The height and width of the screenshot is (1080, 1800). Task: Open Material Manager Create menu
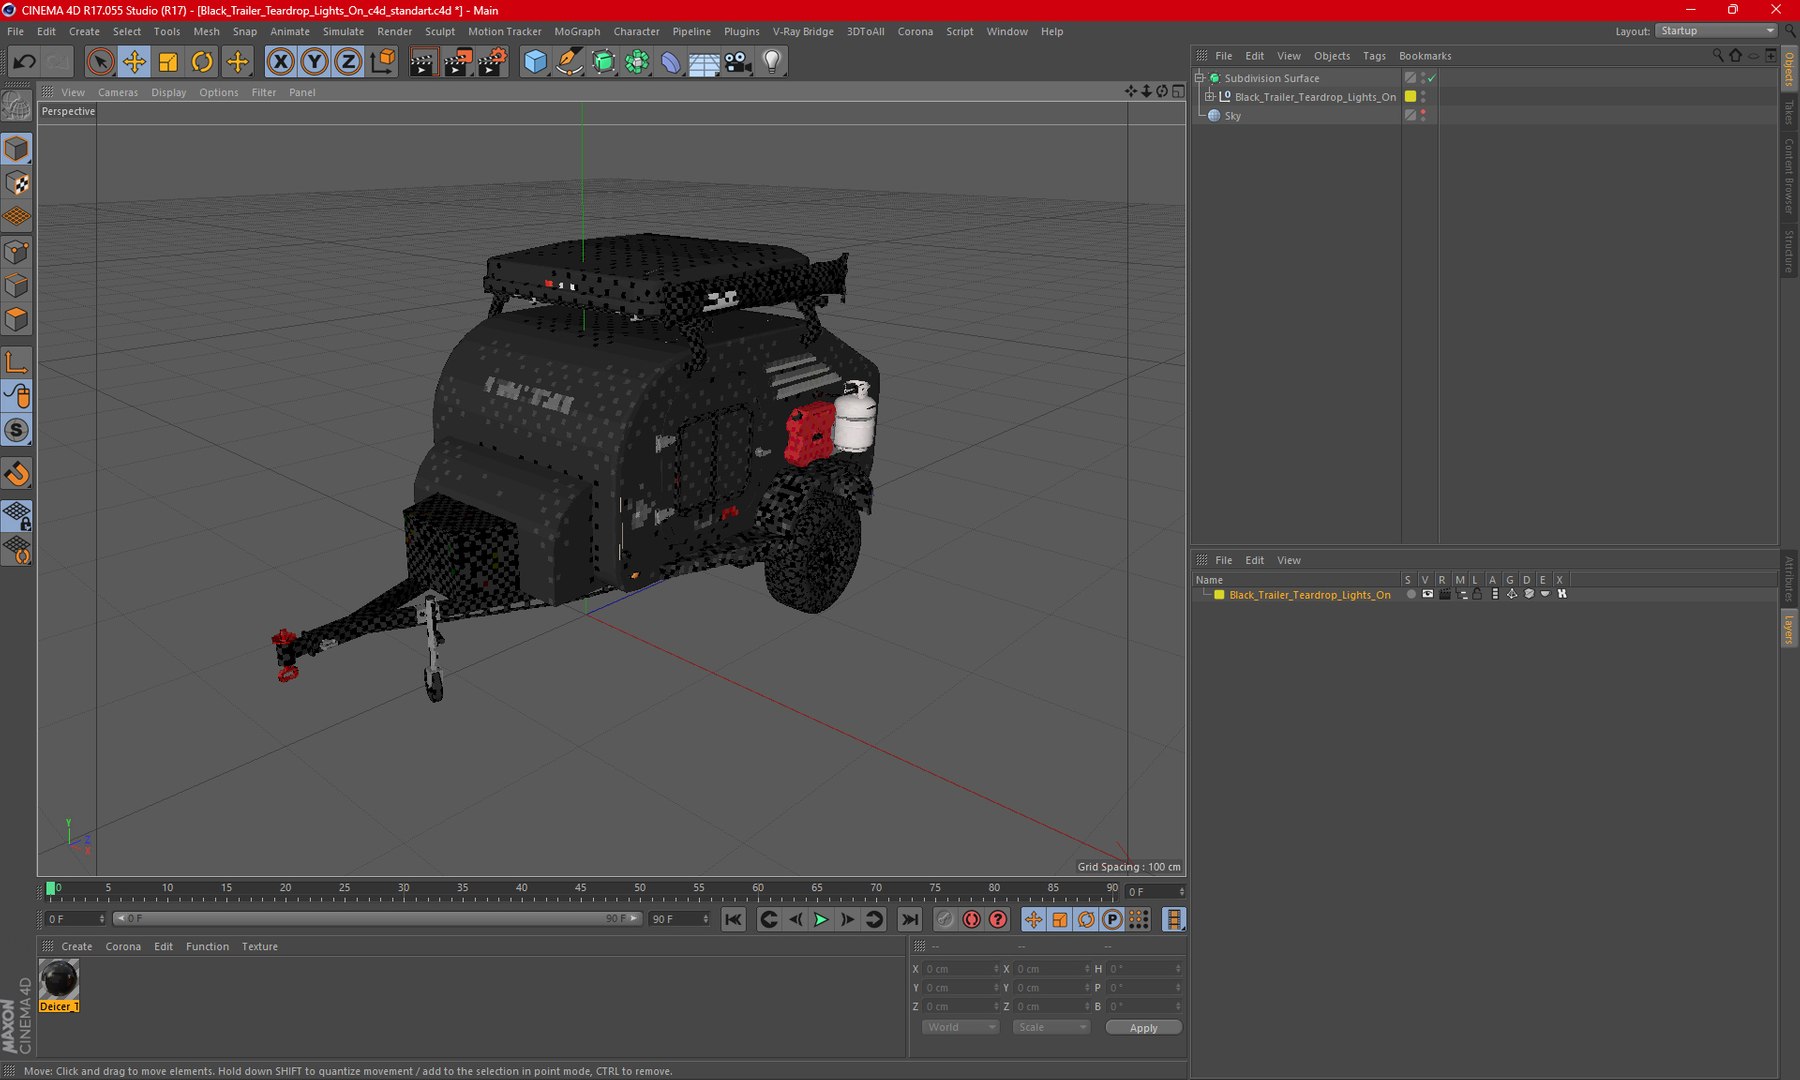click(76, 946)
